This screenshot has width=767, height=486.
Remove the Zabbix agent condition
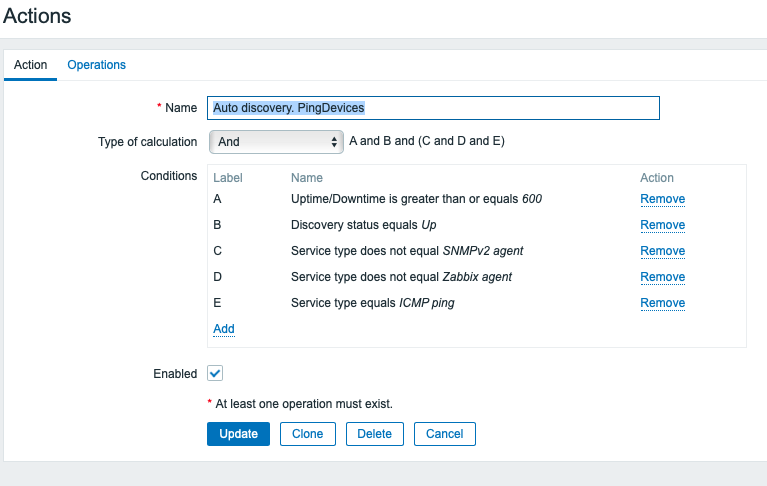[x=662, y=277]
